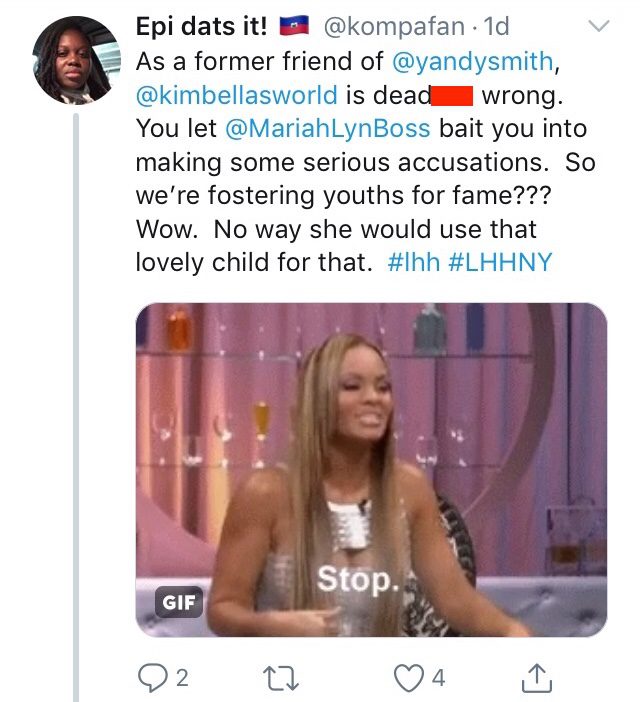The width and height of the screenshot is (640, 702).
Task: View the reply count of 2
Action: point(182,678)
